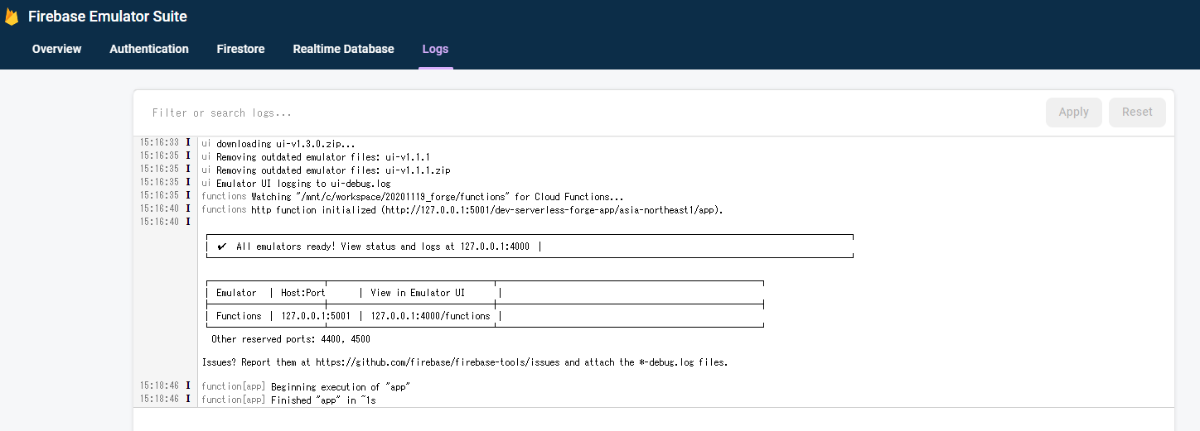Click the "127.0.0.1:5001" host port cell
Viewport: 1200px width, 431px height.
pyautogui.click(x=316, y=316)
